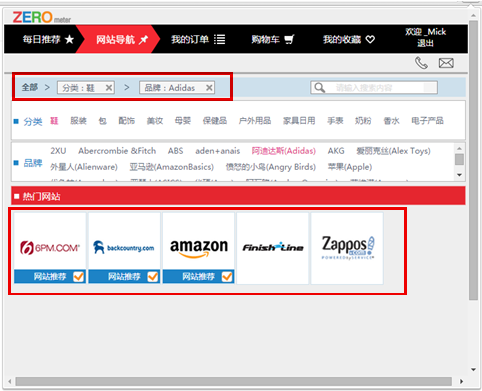Open the Zappos site tile
Image resolution: width=482 pixels, height=391 pixels.
click(347, 248)
